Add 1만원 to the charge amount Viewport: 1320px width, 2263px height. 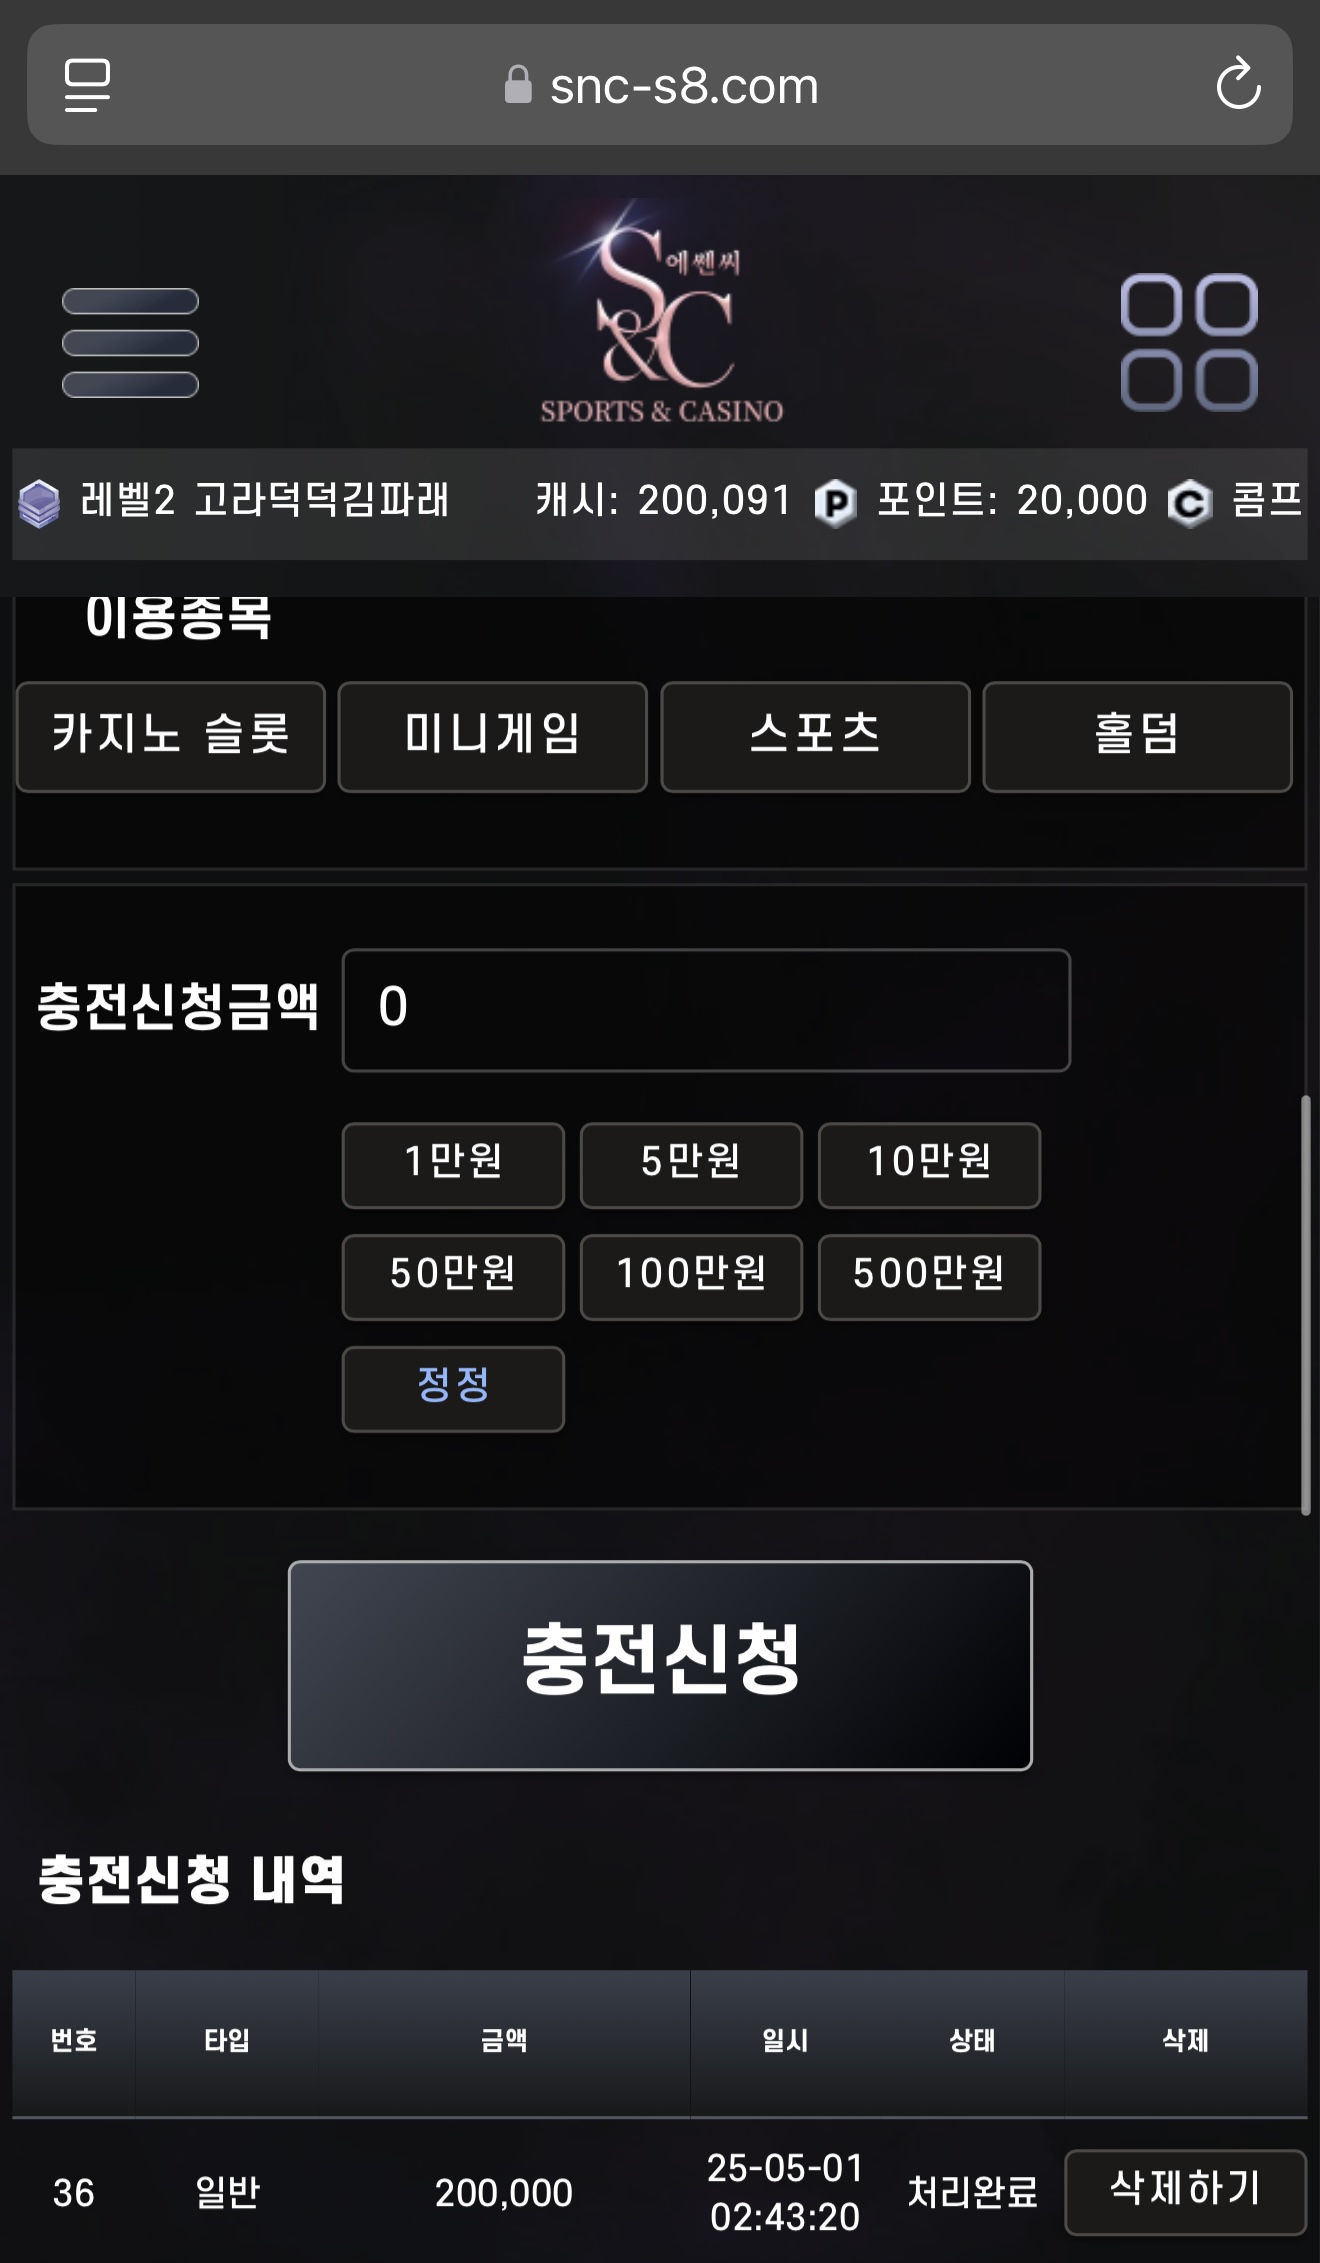point(453,1165)
